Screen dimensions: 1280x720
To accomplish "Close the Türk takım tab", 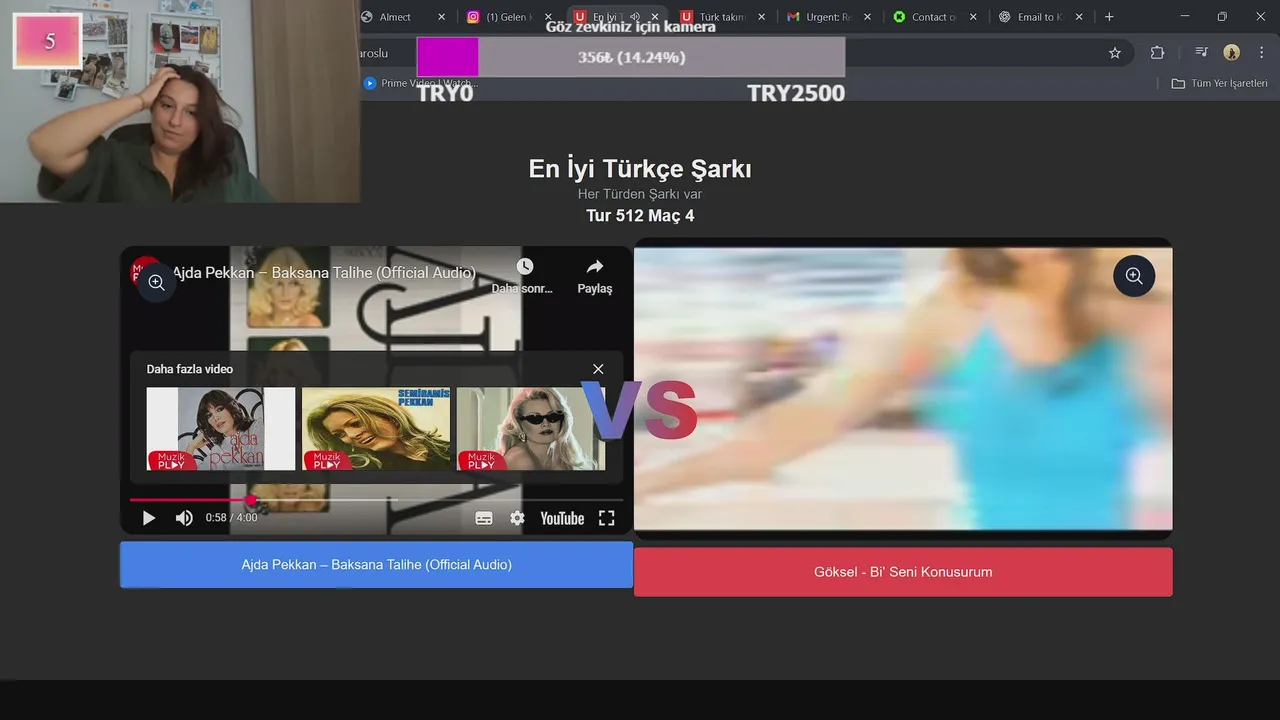I will click(761, 17).
